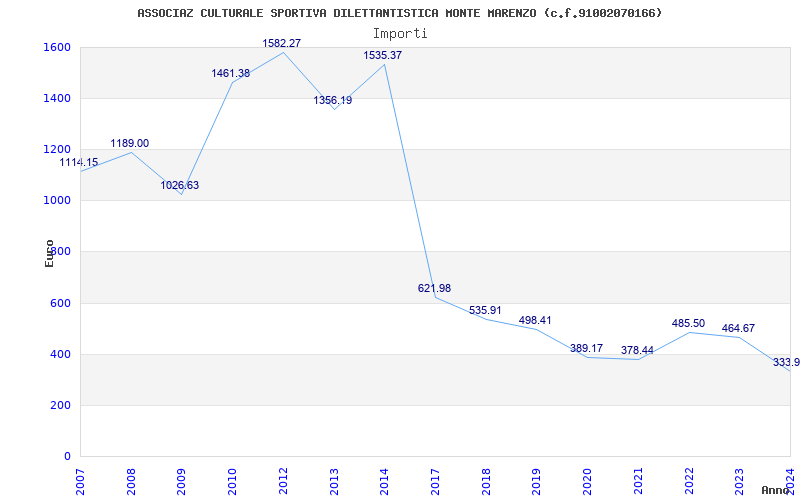Image resolution: width=800 pixels, height=500 pixels.
Task: Click the 1000 y-axis tick label
Action: 55,201
